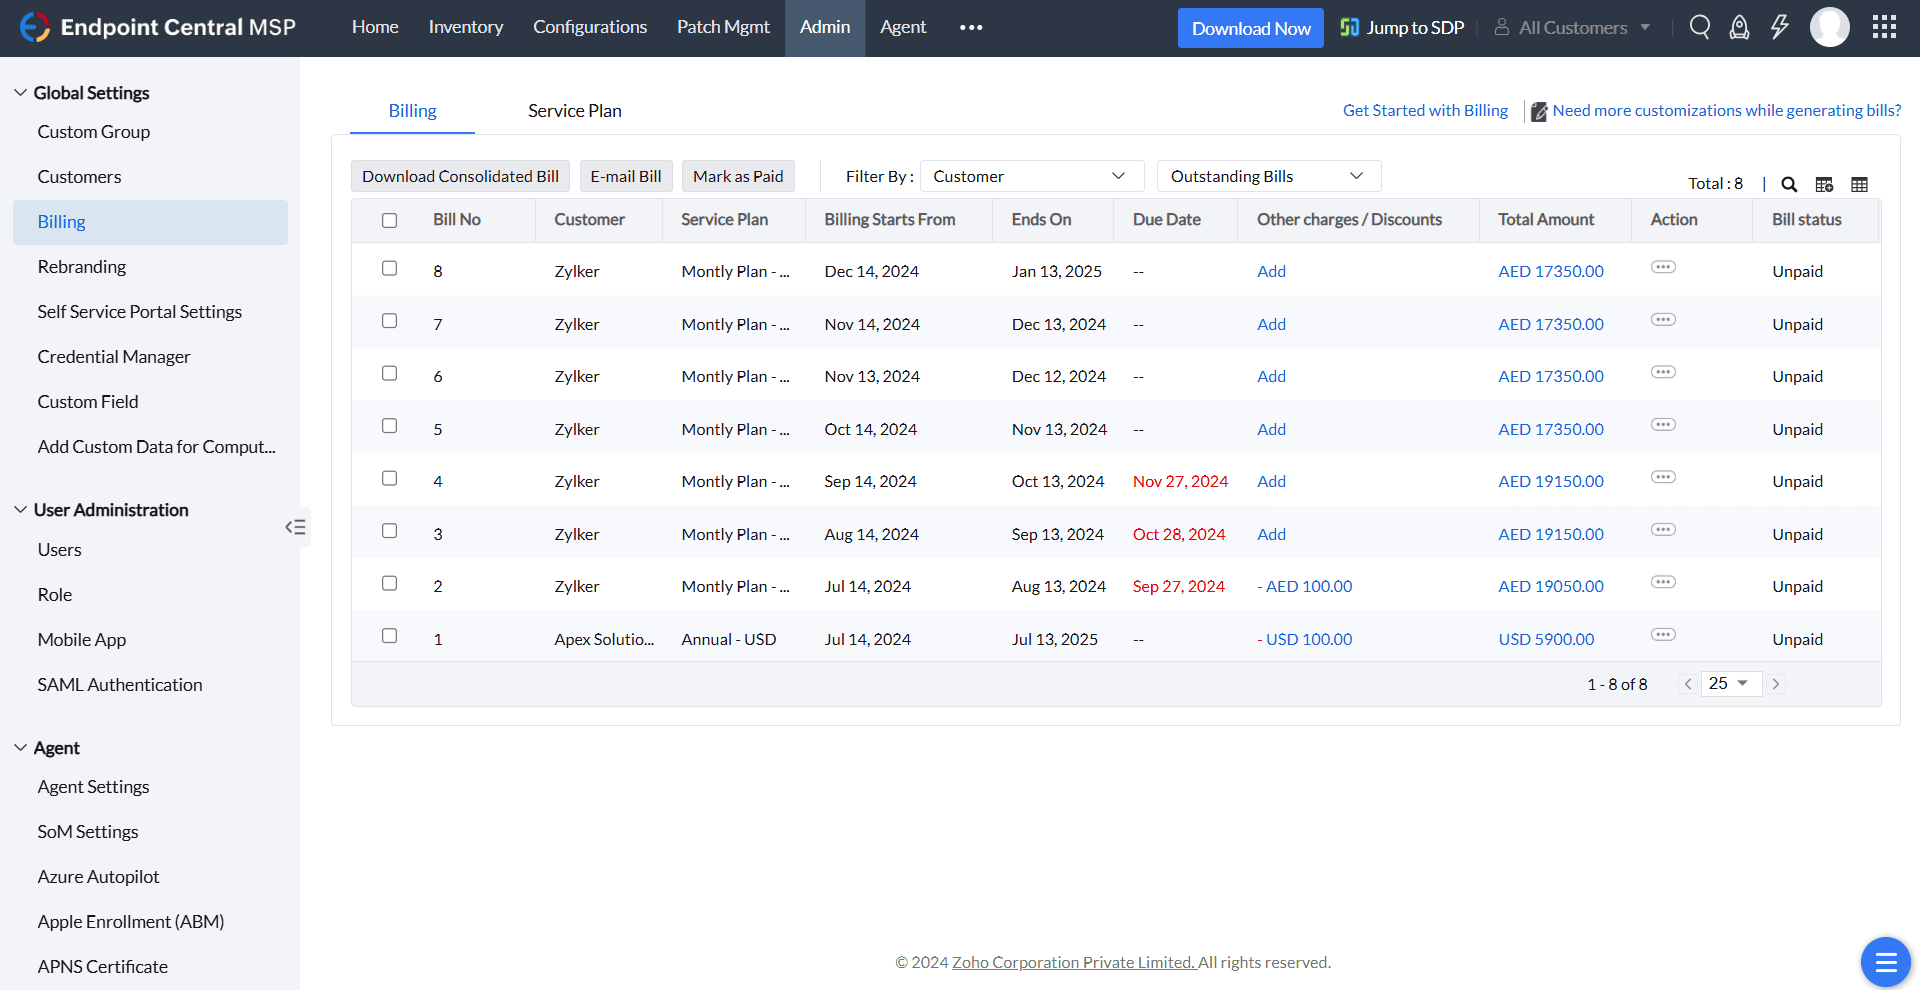The height and width of the screenshot is (990, 1920).
Task: Open the Get Started with Billing link
Action: (1425, 110)
